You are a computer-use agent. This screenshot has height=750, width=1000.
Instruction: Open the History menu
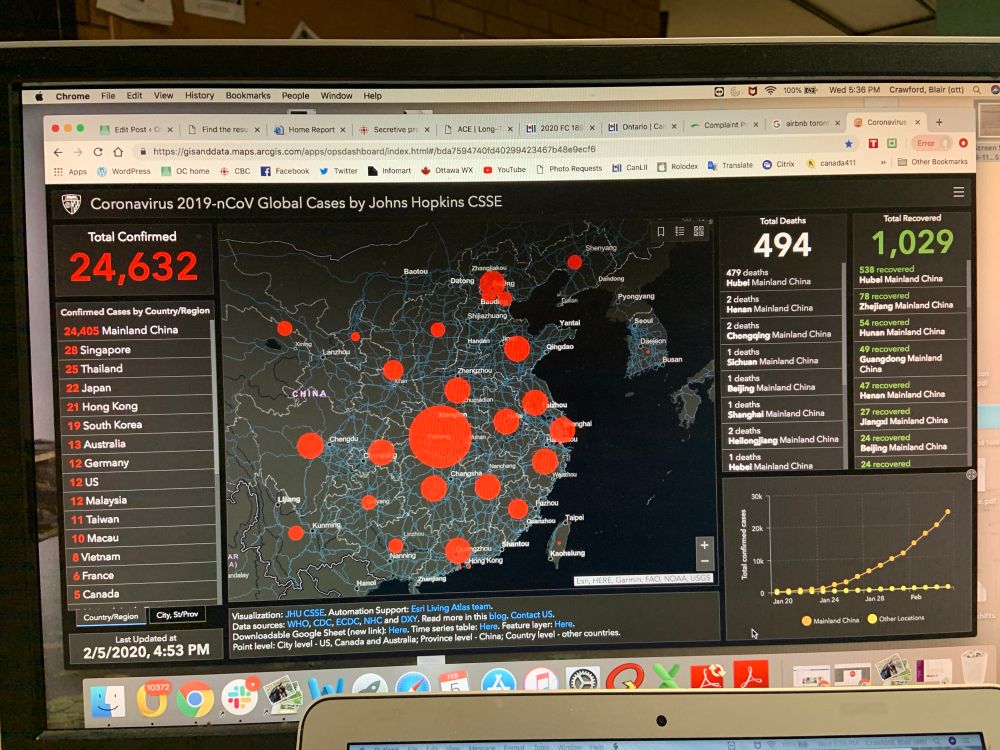(x=199, y=96)
